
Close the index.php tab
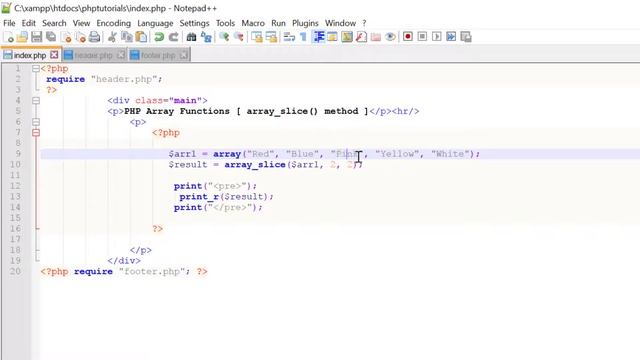coord(54,55)
